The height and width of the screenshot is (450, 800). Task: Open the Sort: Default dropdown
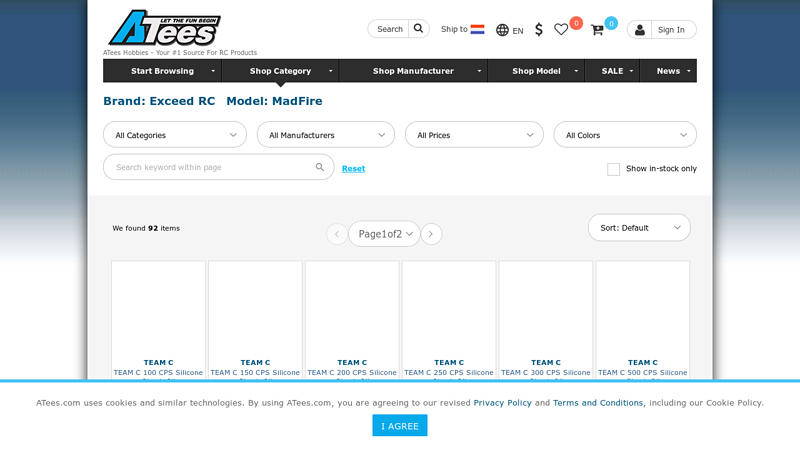click(x=639, y=228)
